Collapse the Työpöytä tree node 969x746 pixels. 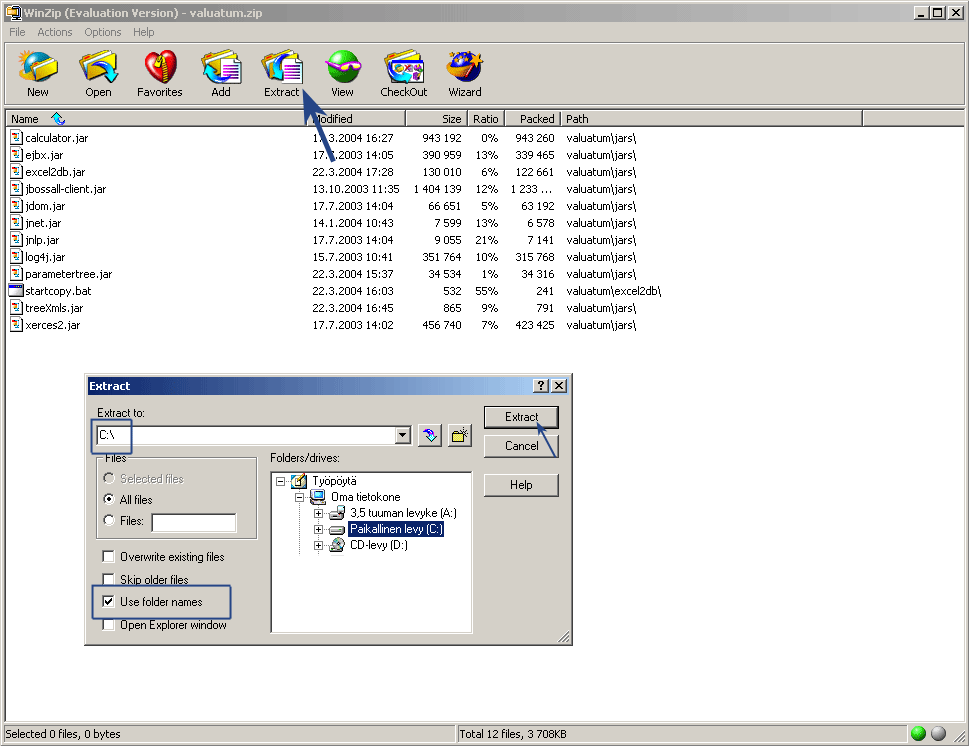281,481
